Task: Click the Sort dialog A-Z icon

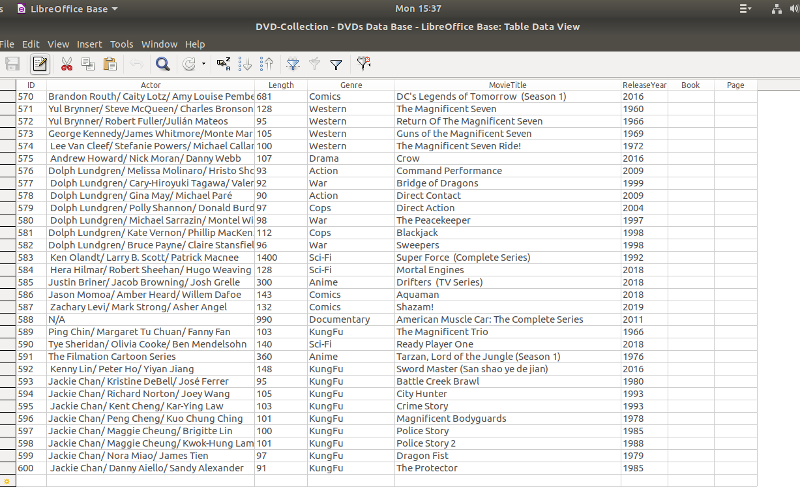Action: (223, 64)
